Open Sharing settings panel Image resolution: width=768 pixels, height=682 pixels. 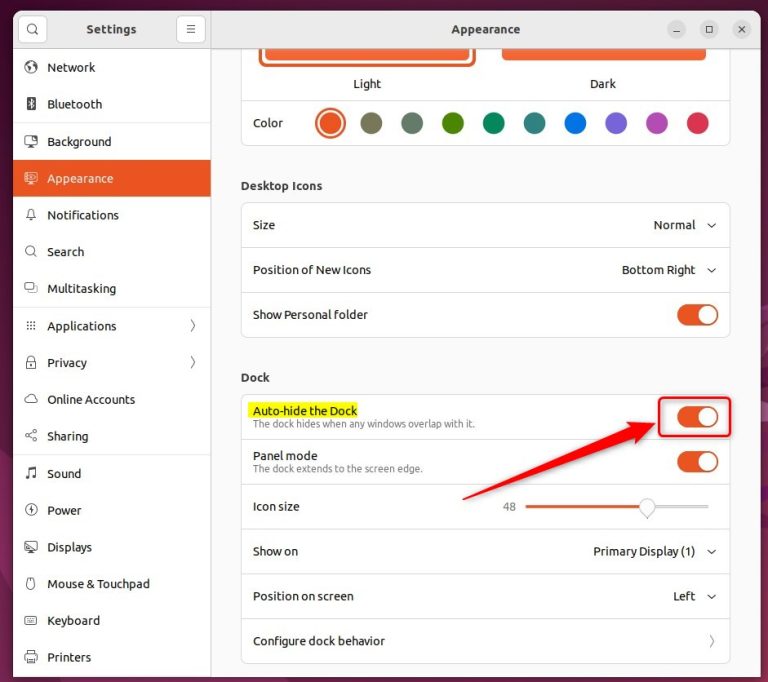coord(112,436)
